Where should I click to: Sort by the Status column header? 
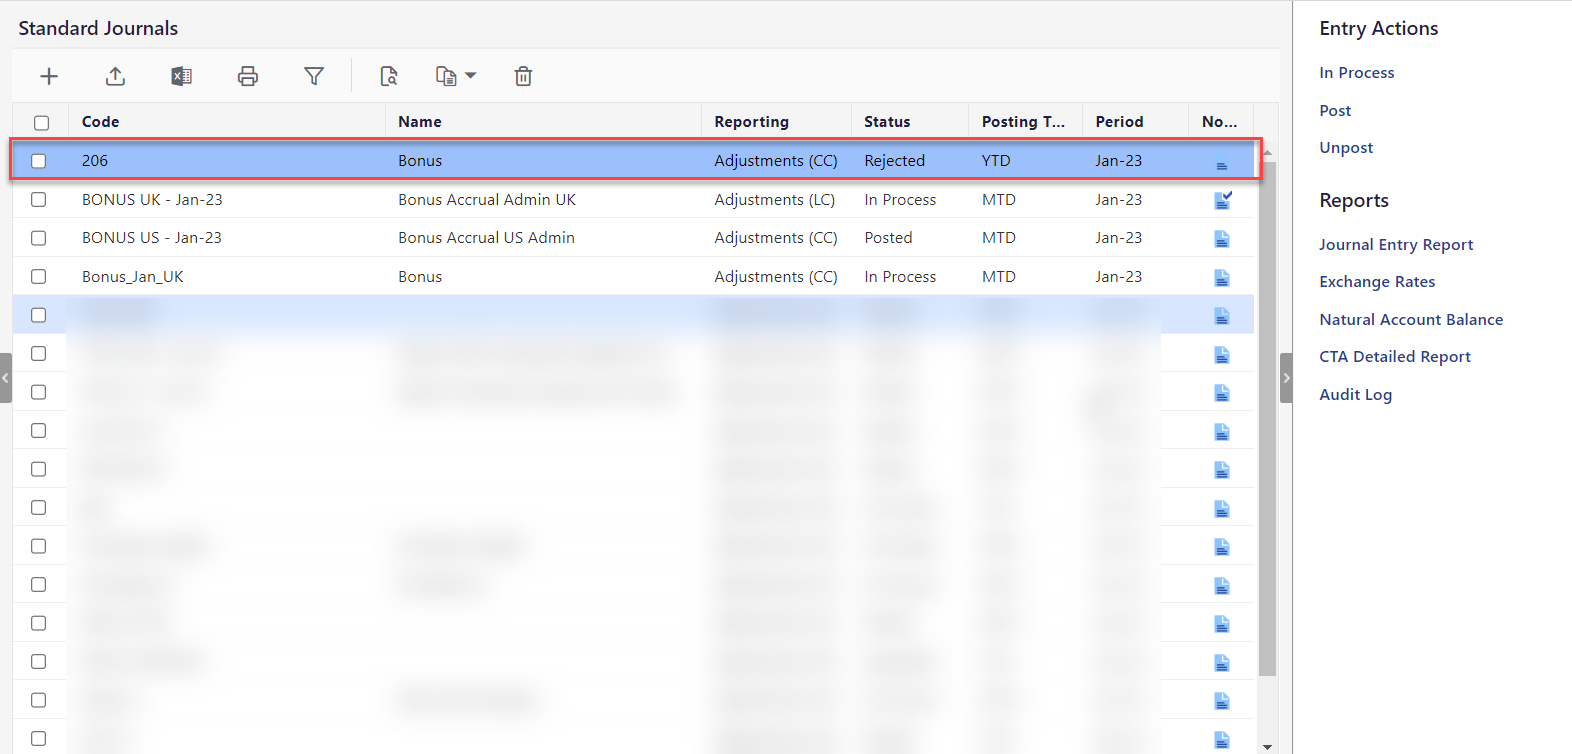pos(910,121)
